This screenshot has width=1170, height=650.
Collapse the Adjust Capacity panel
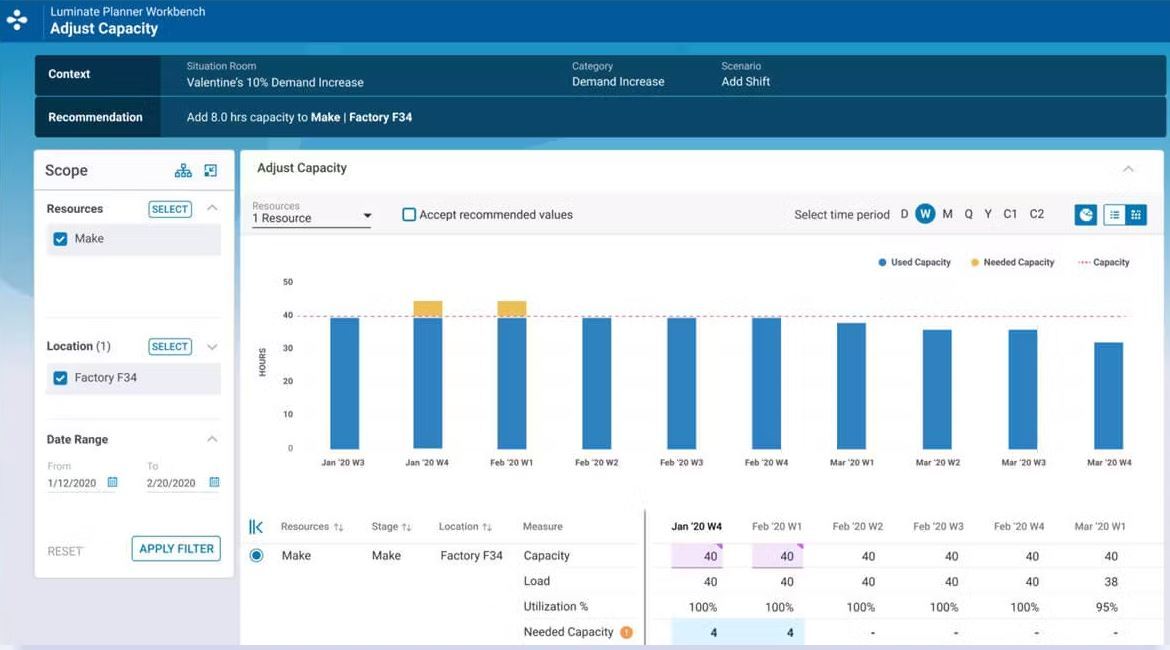[1128, 169]
